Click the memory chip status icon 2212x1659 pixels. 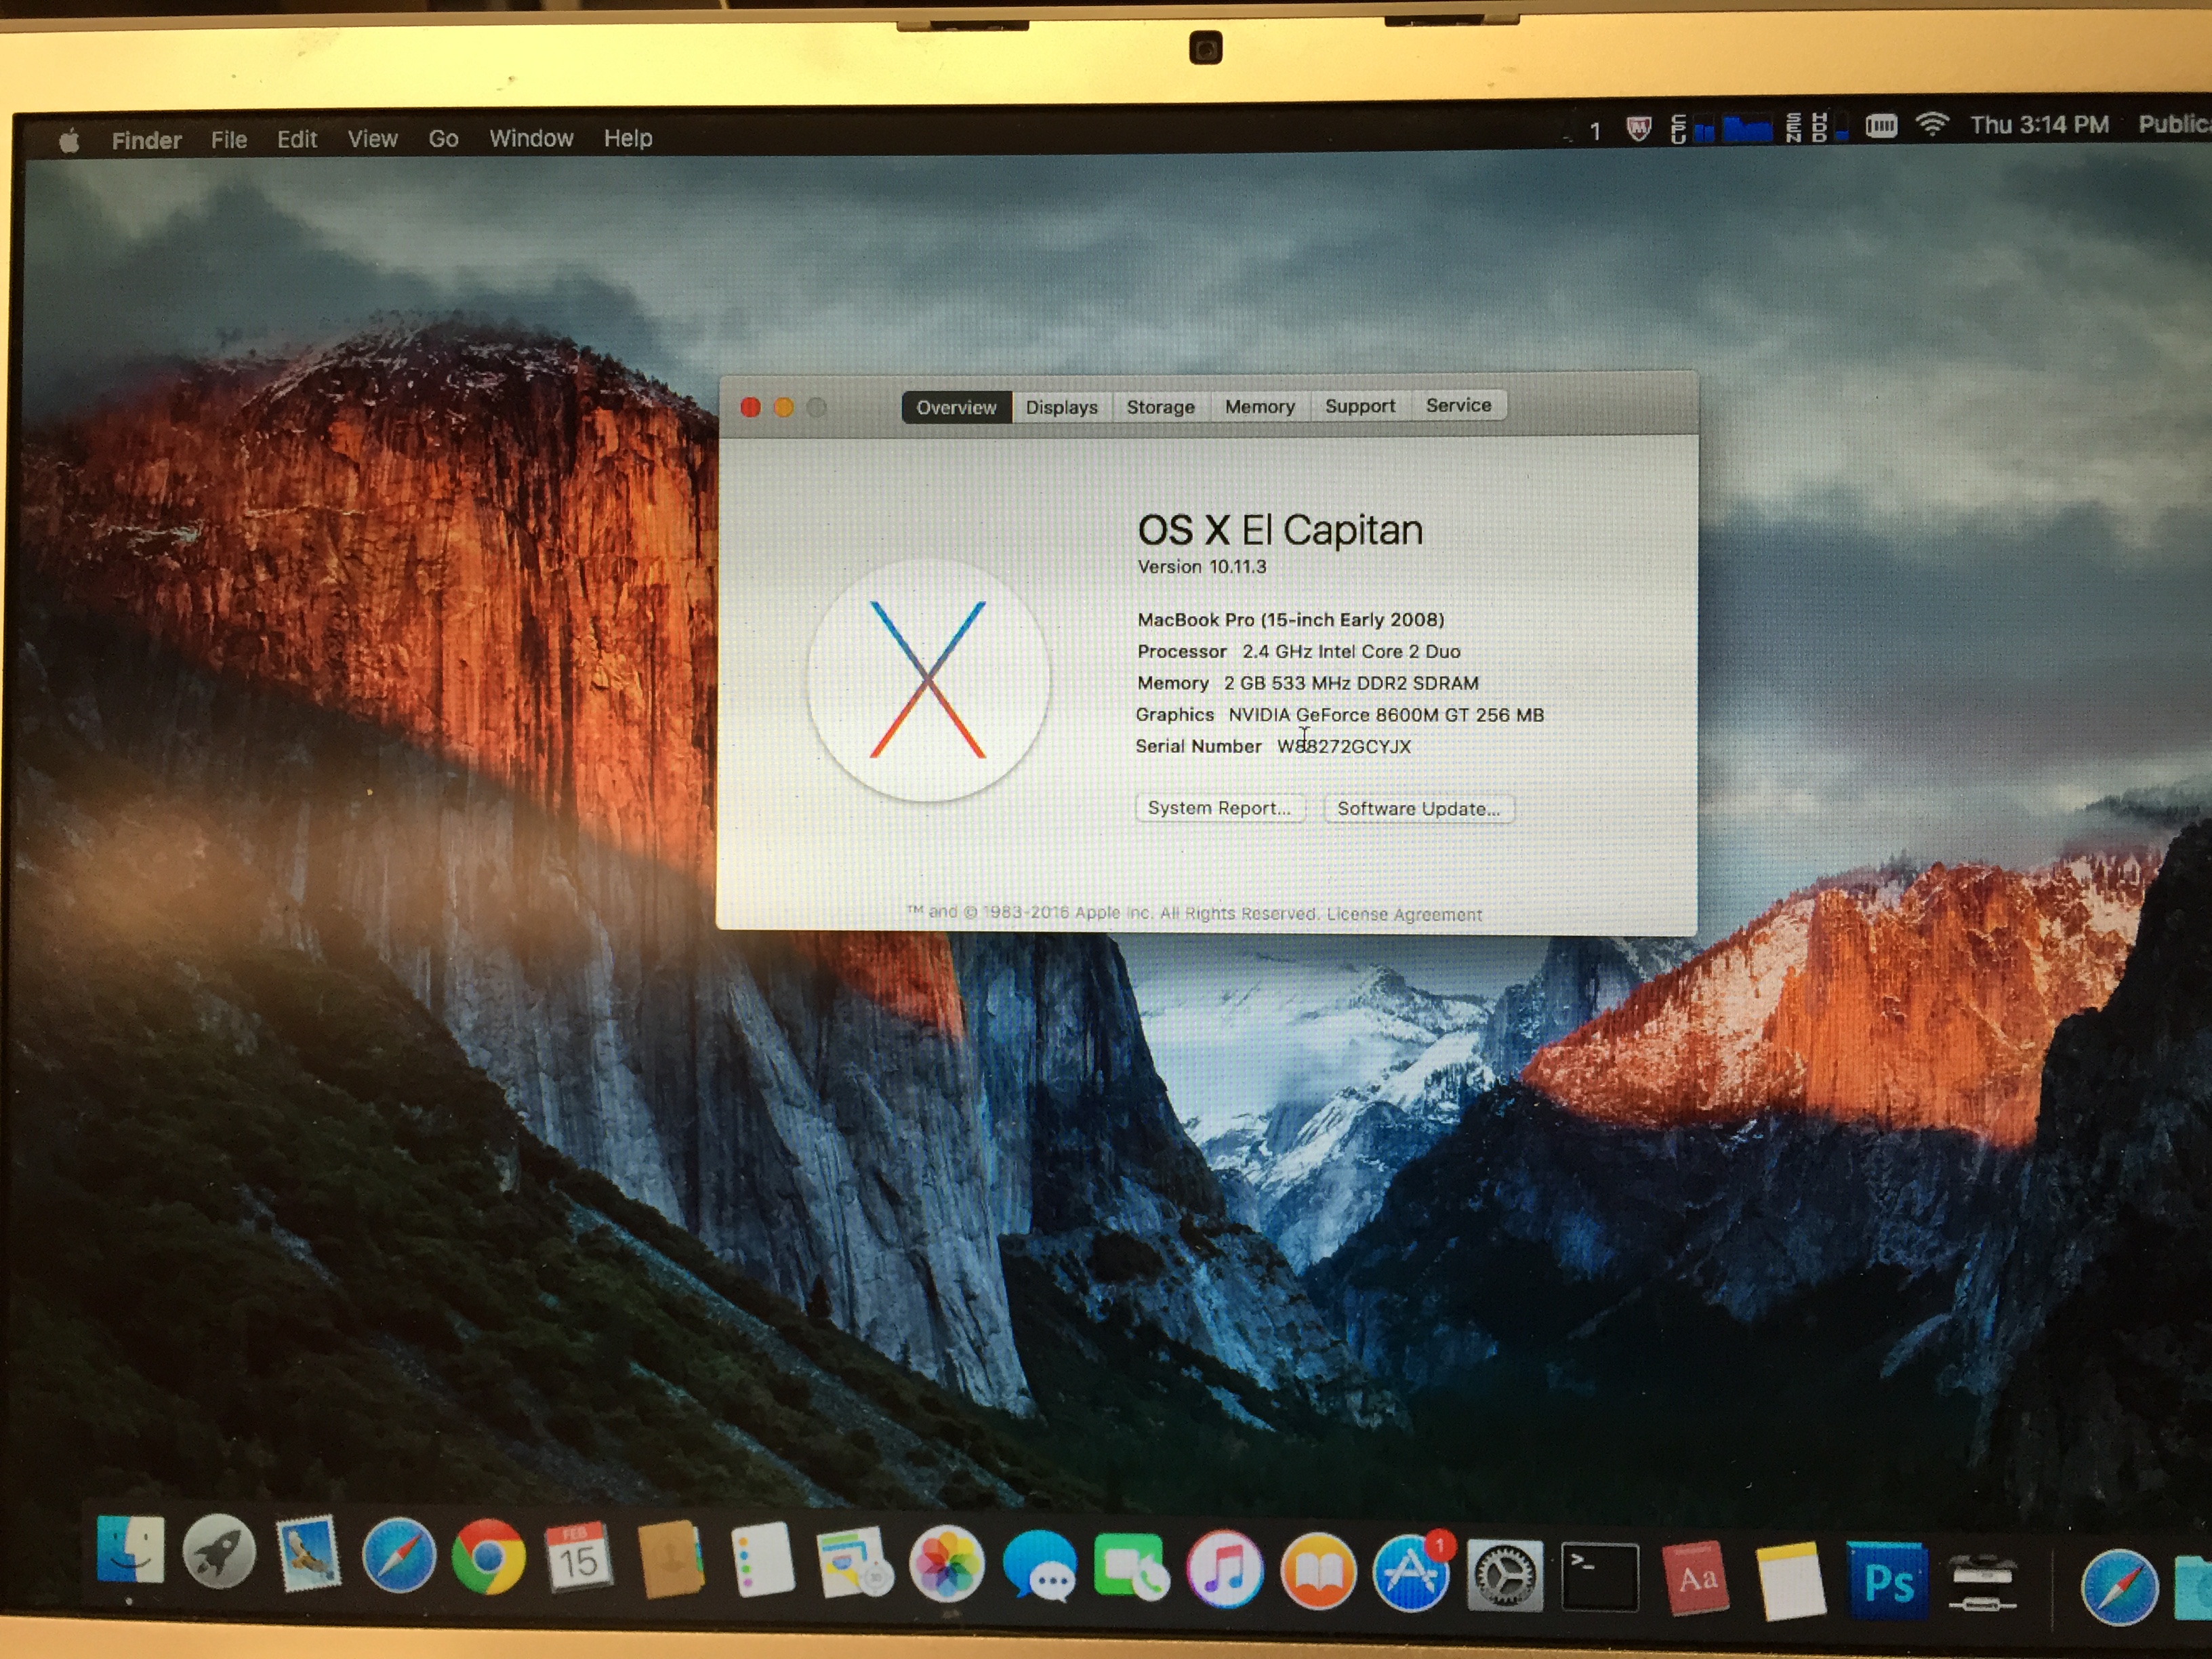(x=1881, y=125)
